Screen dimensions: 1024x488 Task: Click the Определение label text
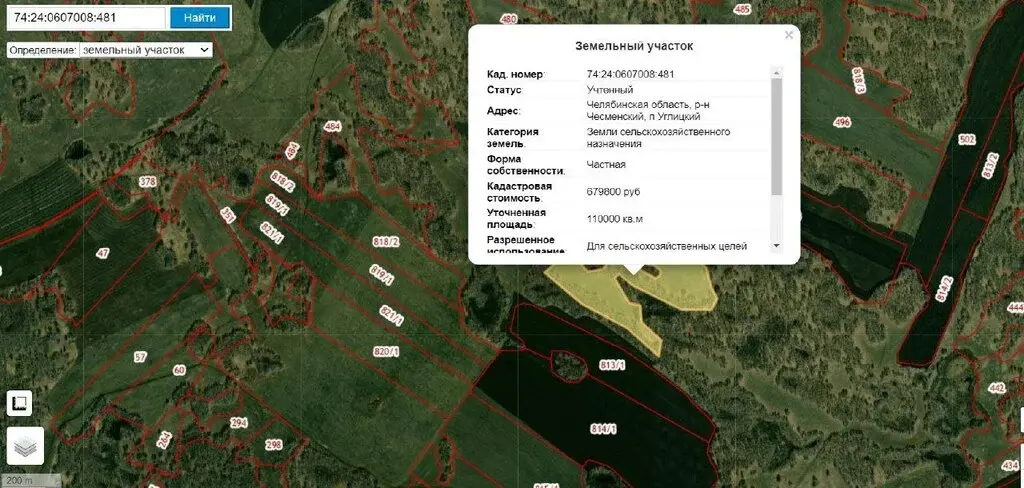click(43, 50)
